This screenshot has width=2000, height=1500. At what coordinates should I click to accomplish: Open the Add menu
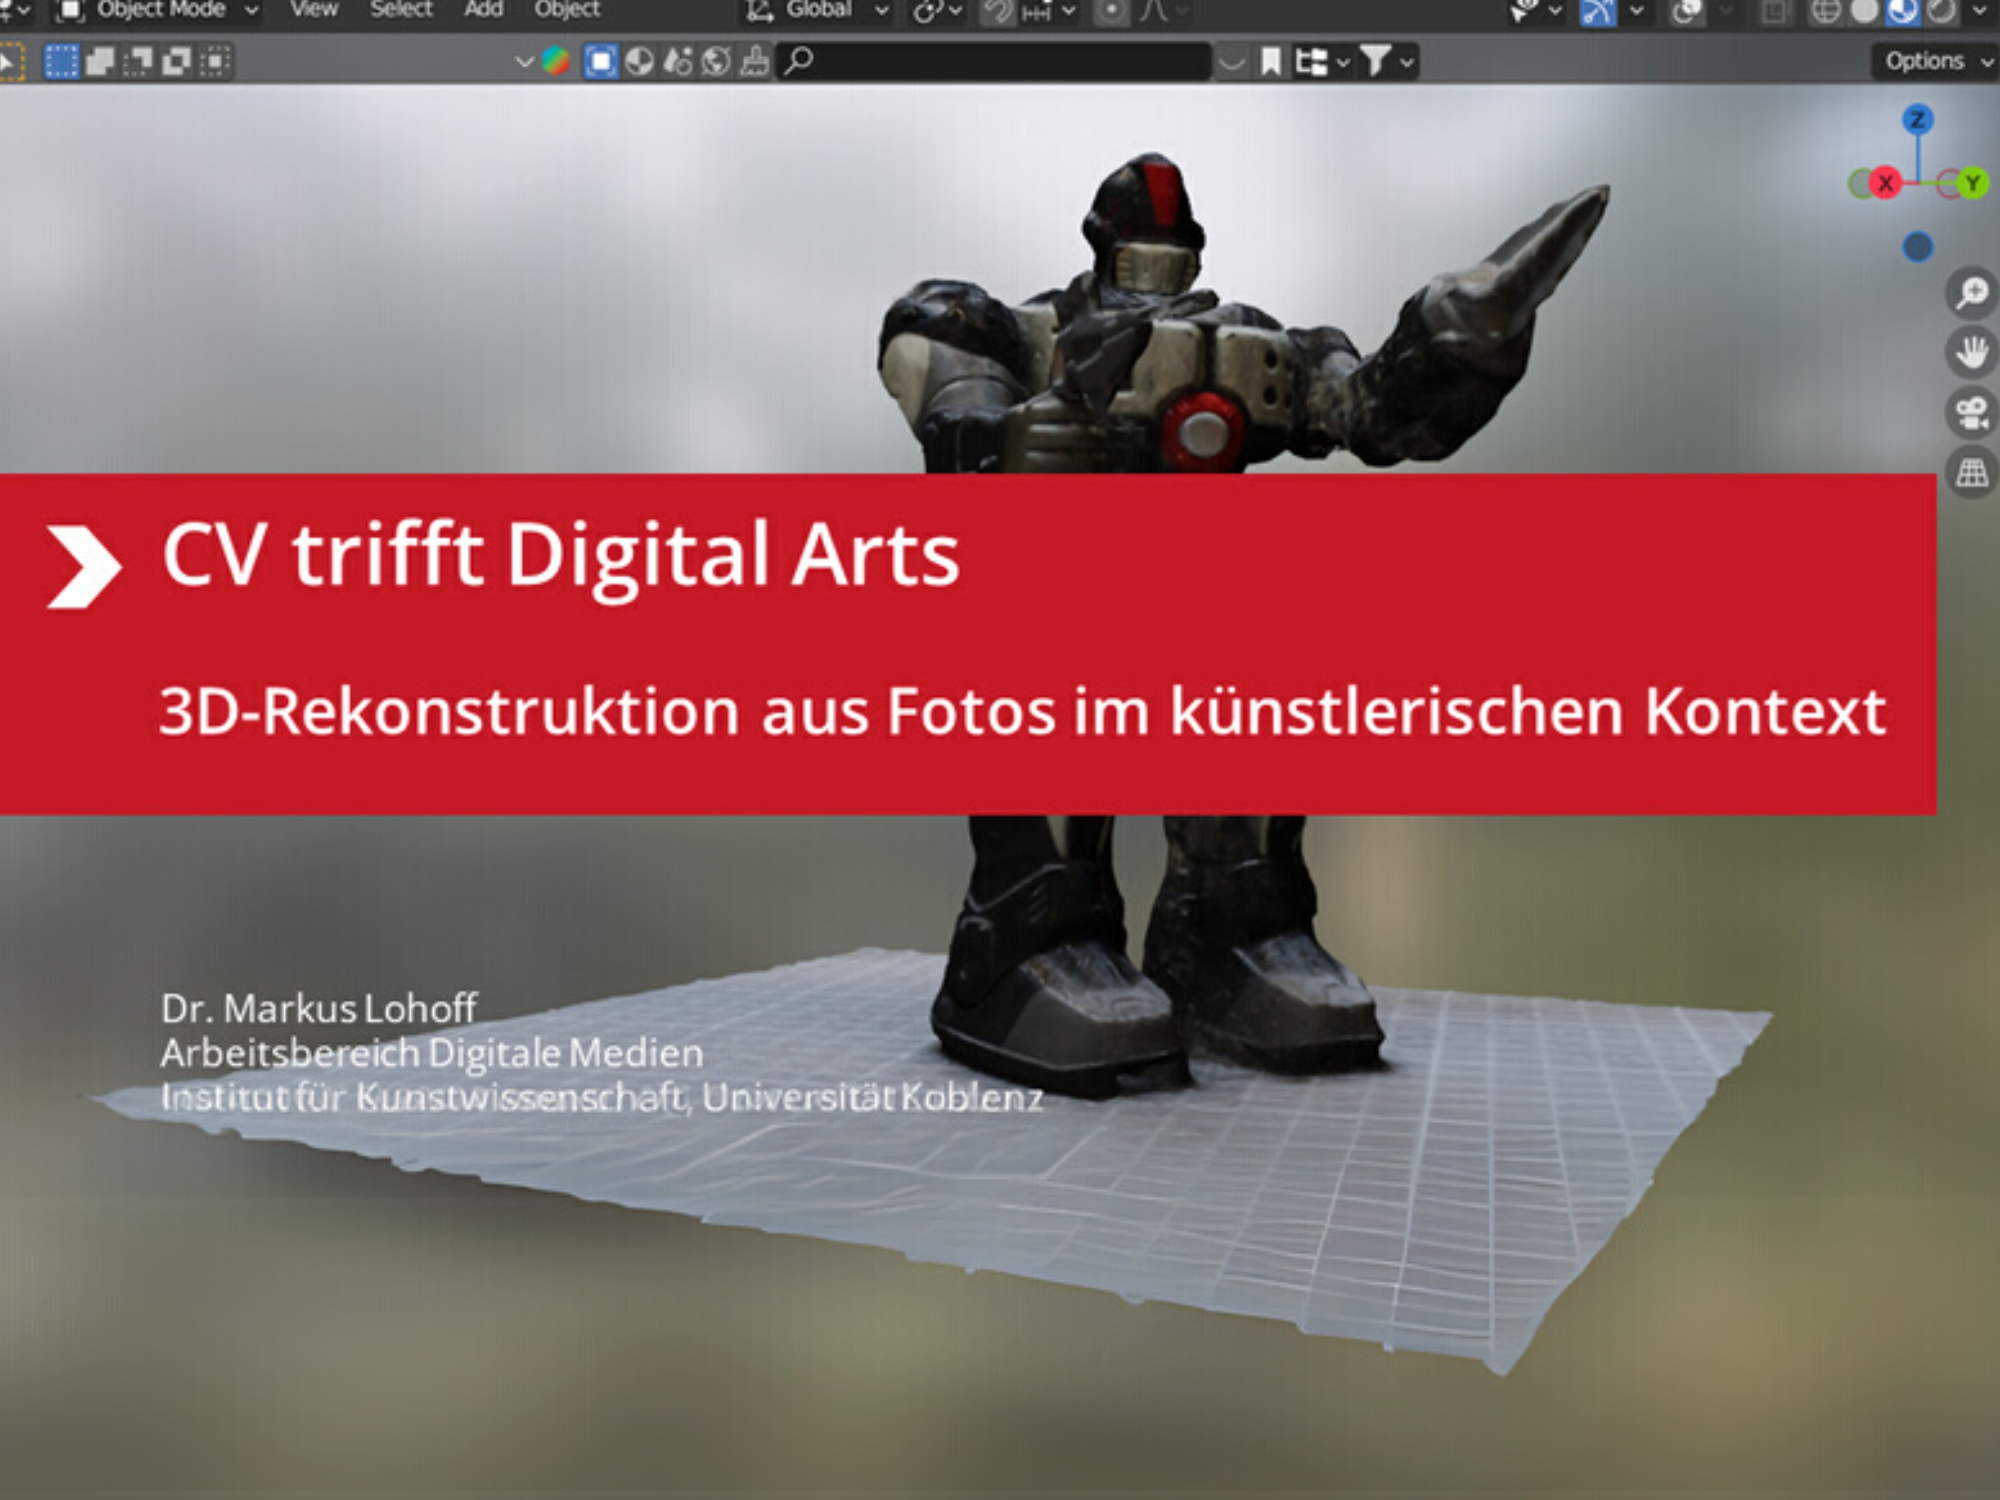click(483, 10)
